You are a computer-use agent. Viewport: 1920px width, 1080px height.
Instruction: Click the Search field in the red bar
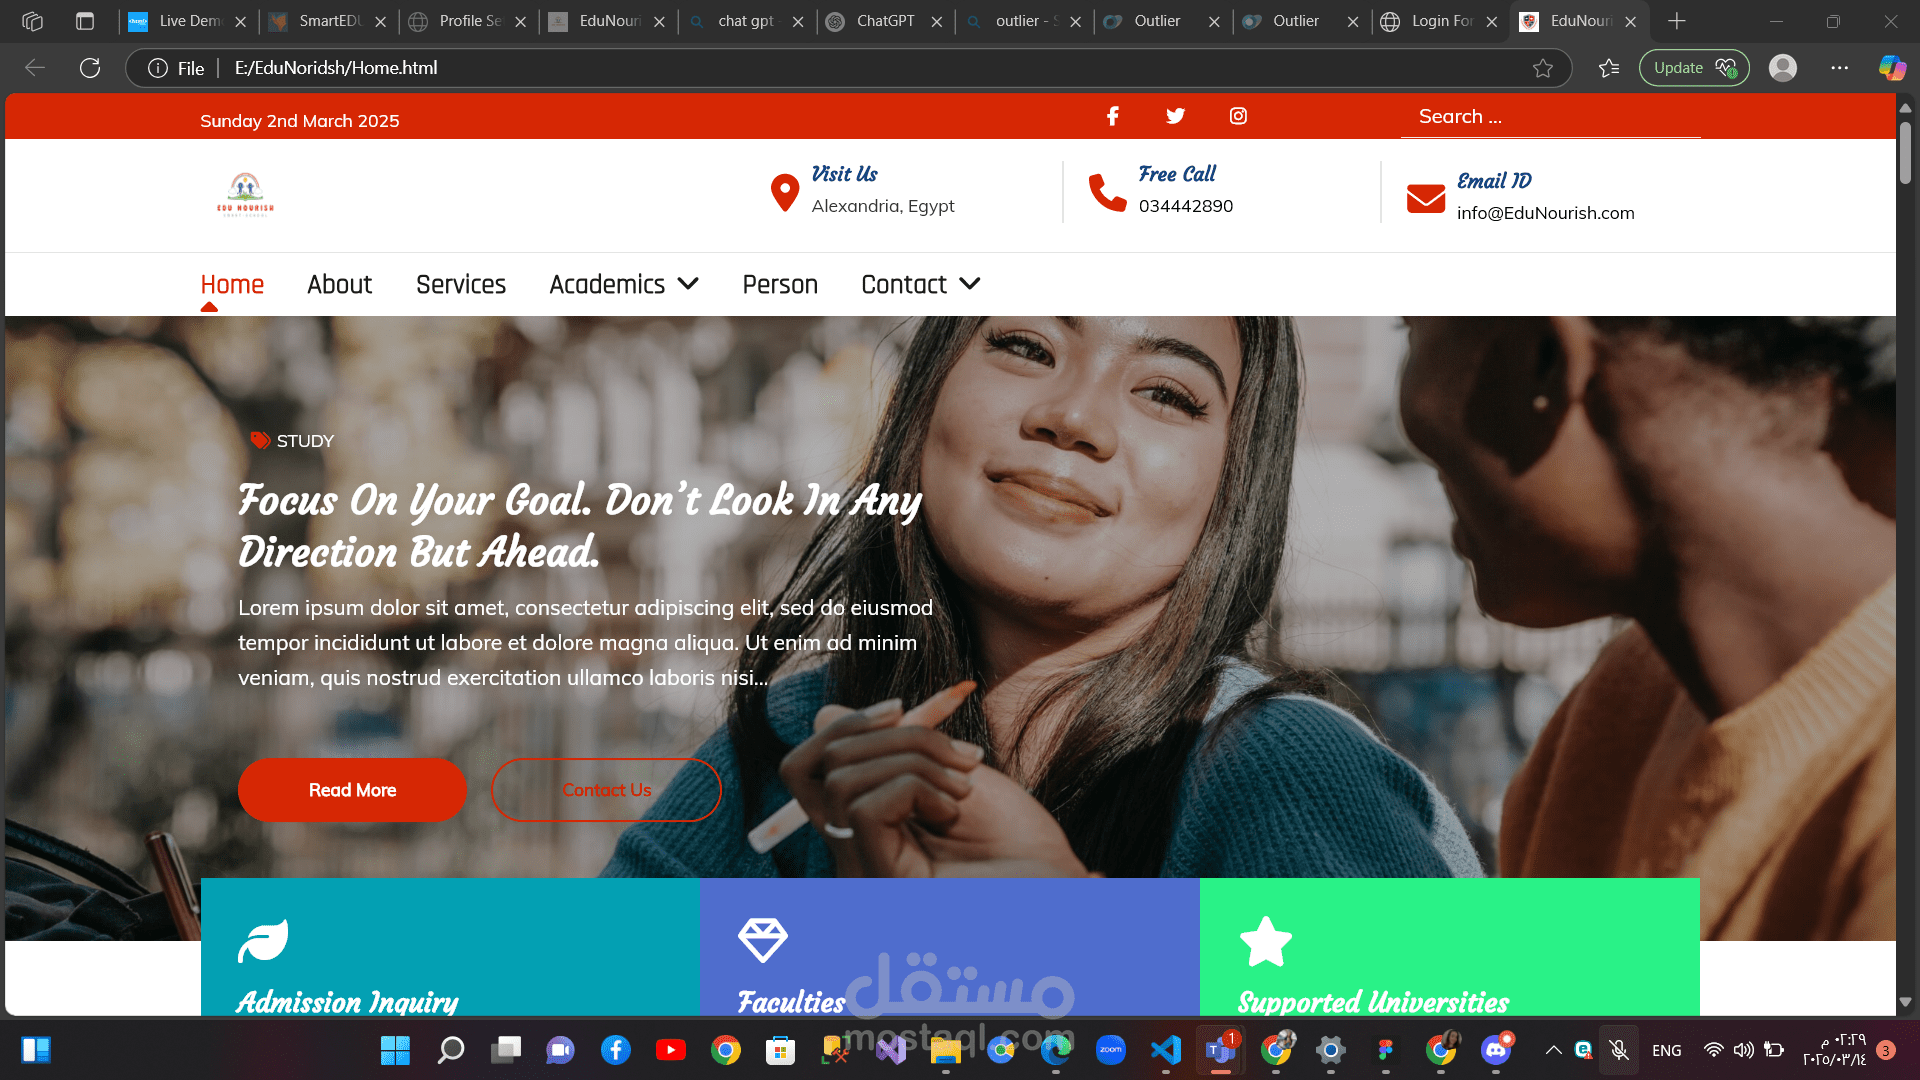(x=1550, y=117)
